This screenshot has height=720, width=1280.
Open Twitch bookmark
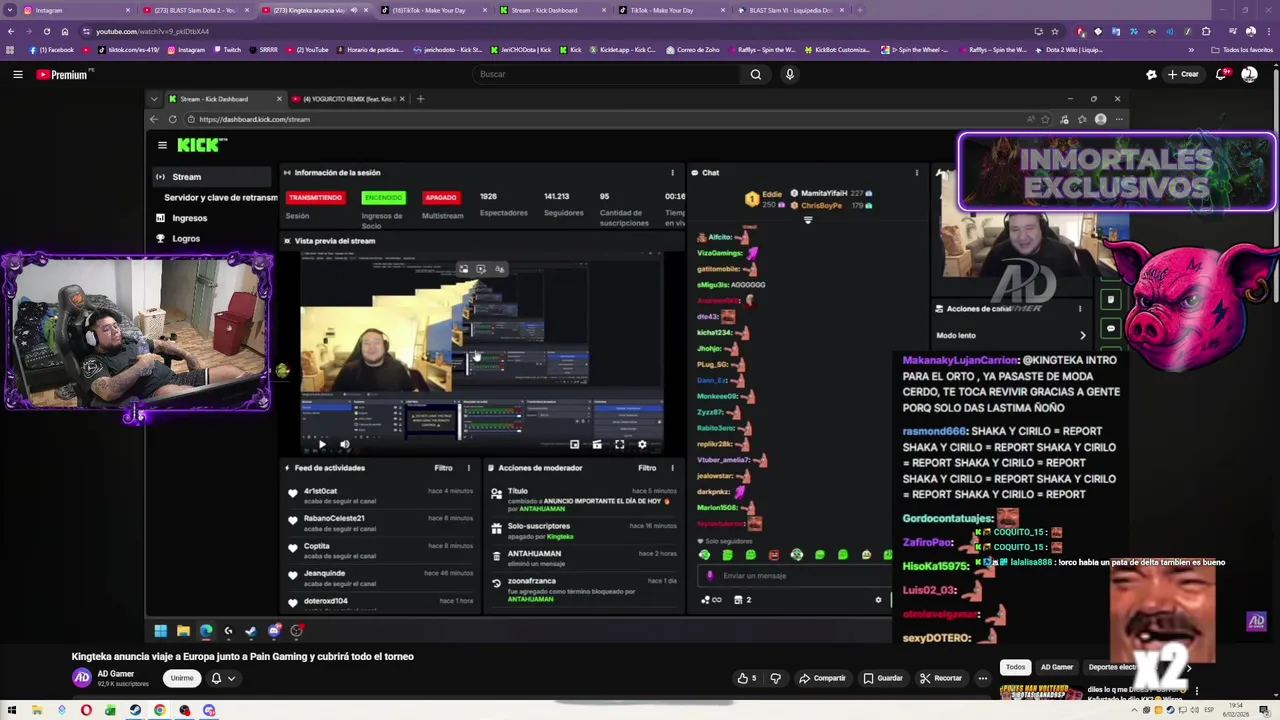pyautogui.click(x=226, y=49)
